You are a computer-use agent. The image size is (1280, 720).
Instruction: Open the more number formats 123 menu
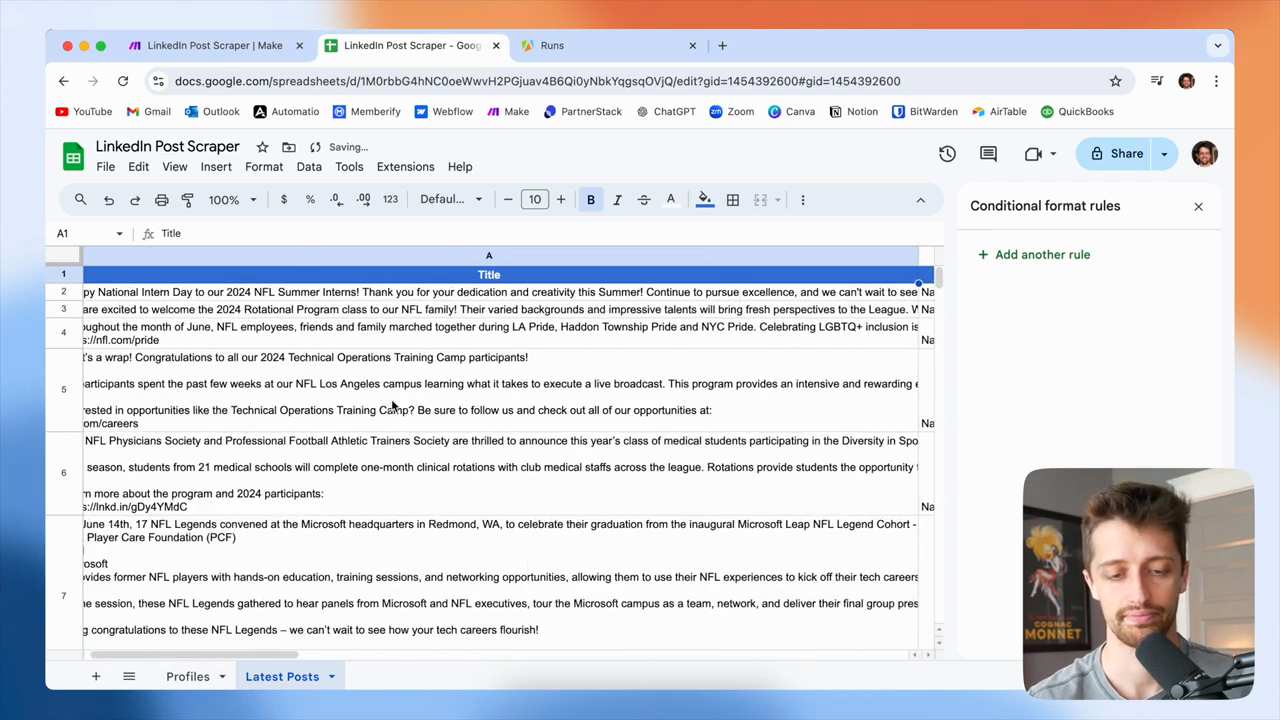[390, 200]
